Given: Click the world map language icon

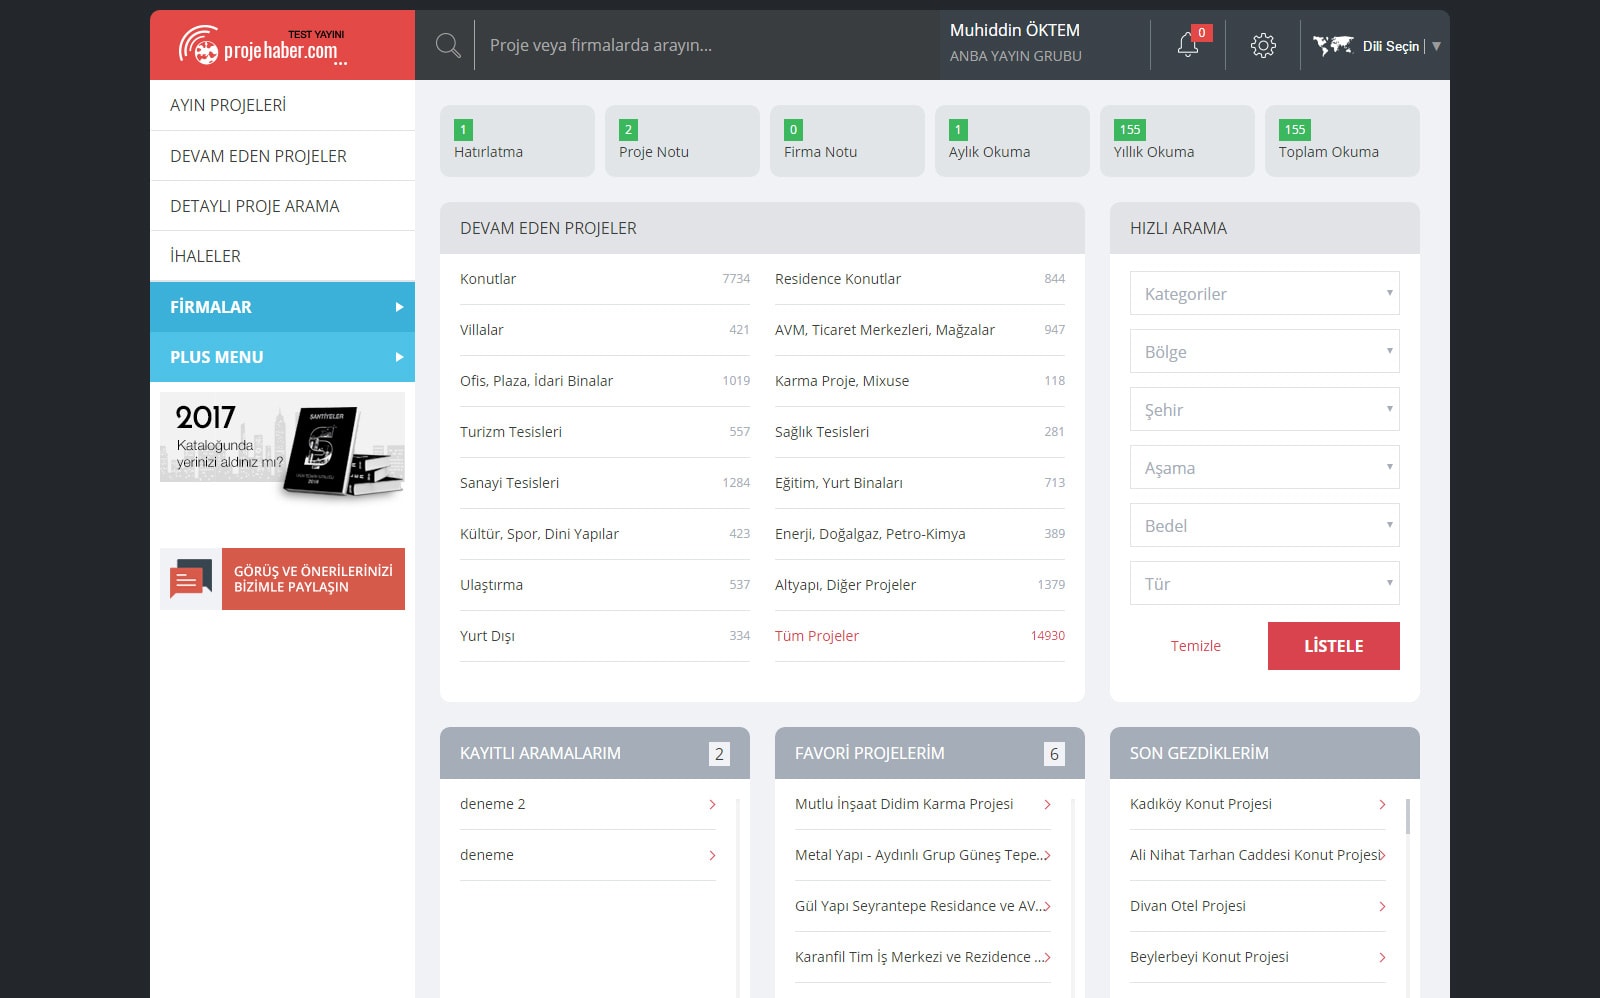Looking at the screenshot, I should pos(1332,45).
